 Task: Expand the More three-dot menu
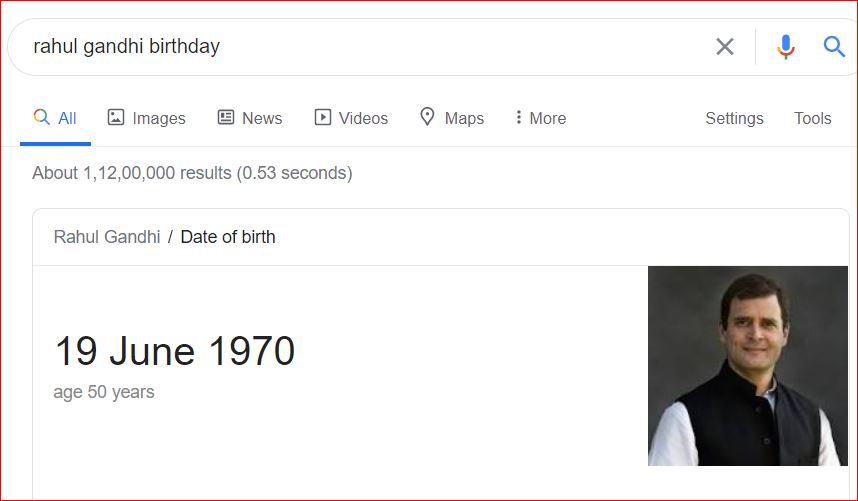(518, 117)
